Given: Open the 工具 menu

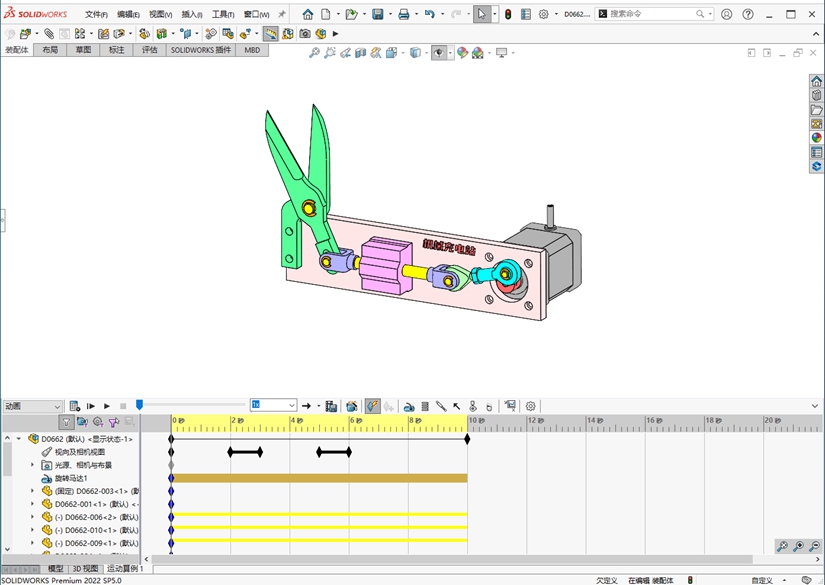Looking at the screenshot, I should coord(222,15).
